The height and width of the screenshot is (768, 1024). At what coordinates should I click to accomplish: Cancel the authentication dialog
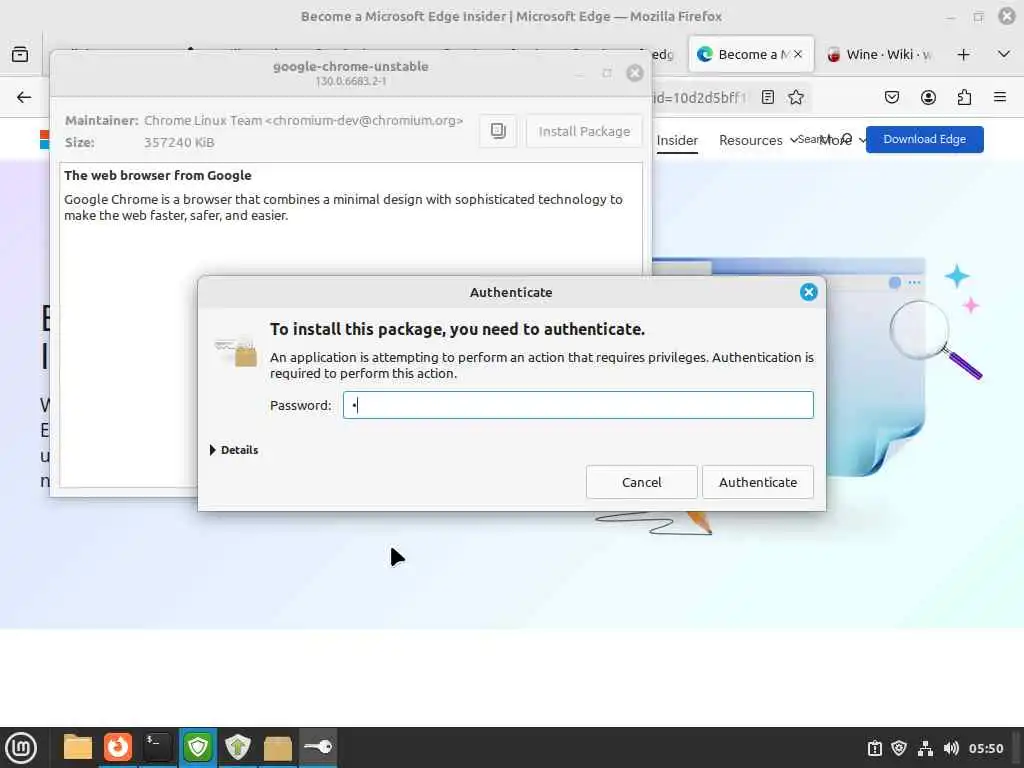pyautogui.click(x=641, y=482)
